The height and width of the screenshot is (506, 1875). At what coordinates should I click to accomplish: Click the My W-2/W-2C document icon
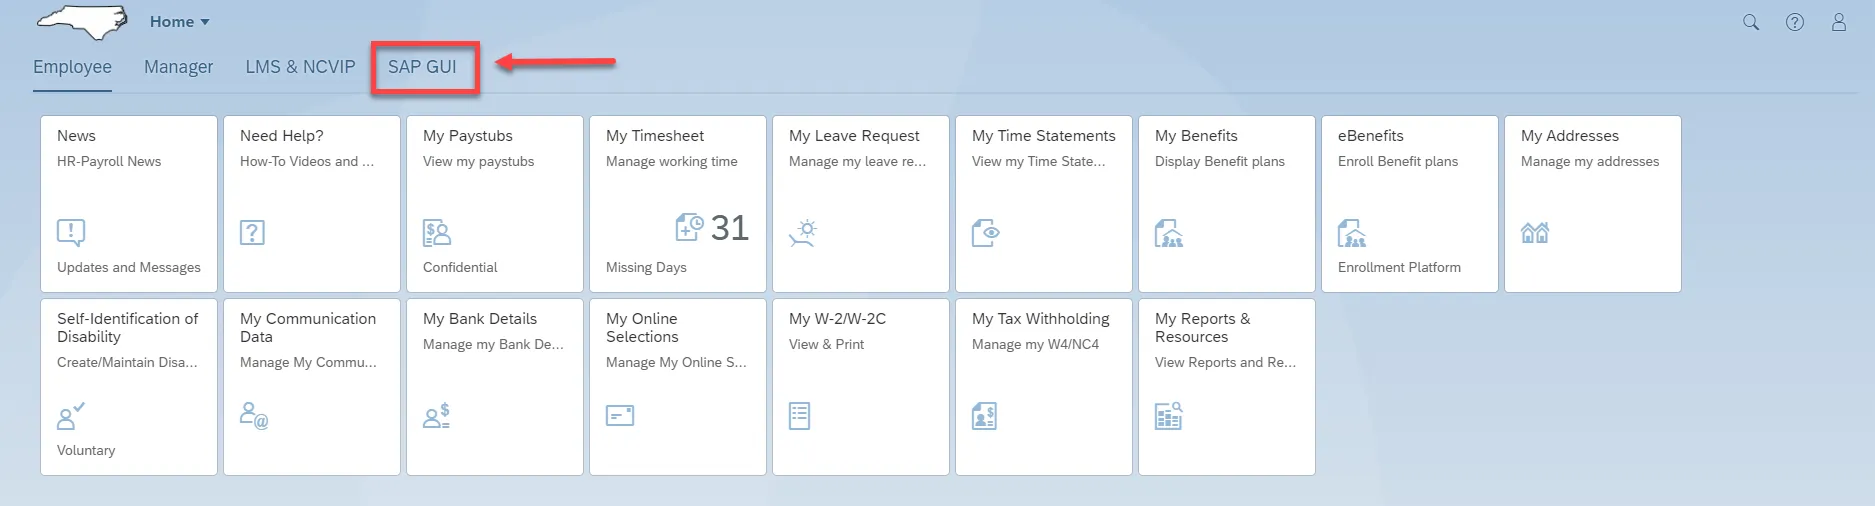click(799, 416)
